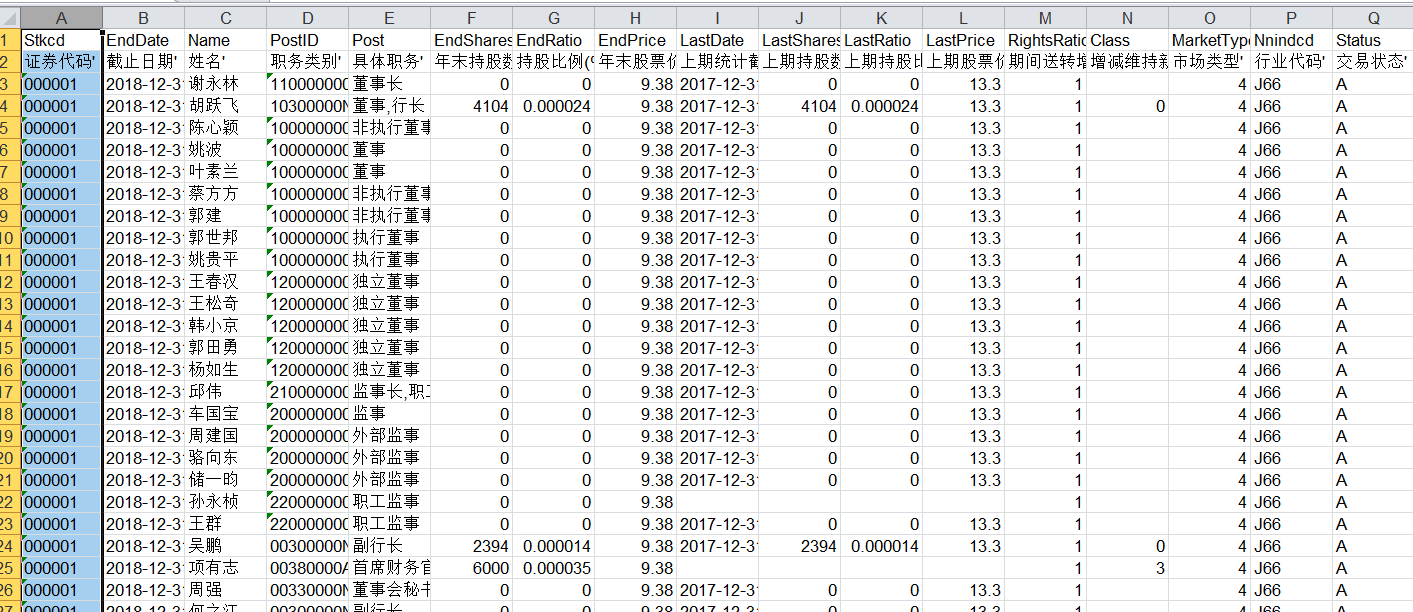The height and width of the screenshot is (612, 1413).
Task: Click EndShares value 6000
Action: (472, 568)
